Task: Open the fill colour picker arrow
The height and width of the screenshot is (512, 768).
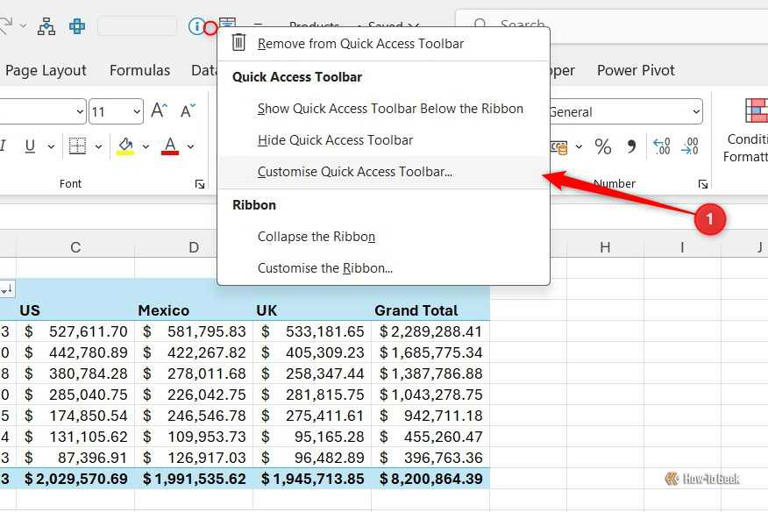Action: coord(145,146)
